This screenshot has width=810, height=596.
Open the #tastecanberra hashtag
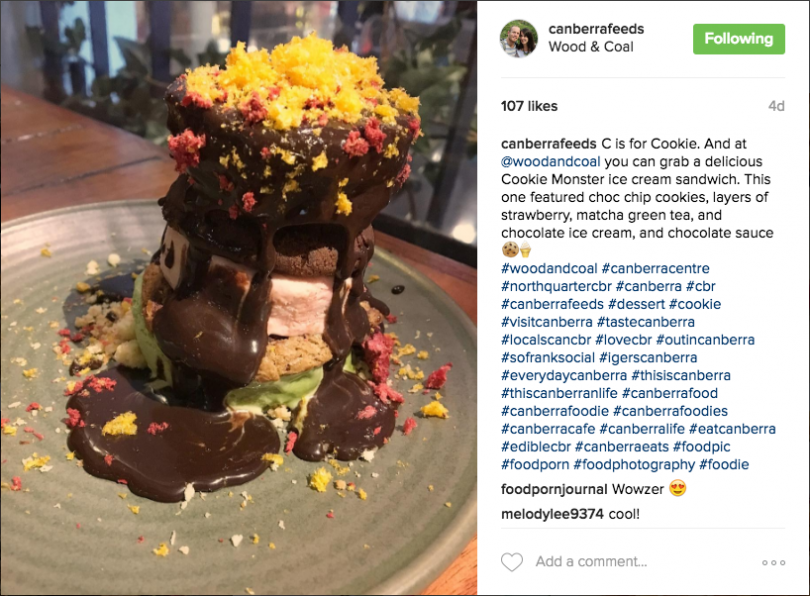coord(646,322)
